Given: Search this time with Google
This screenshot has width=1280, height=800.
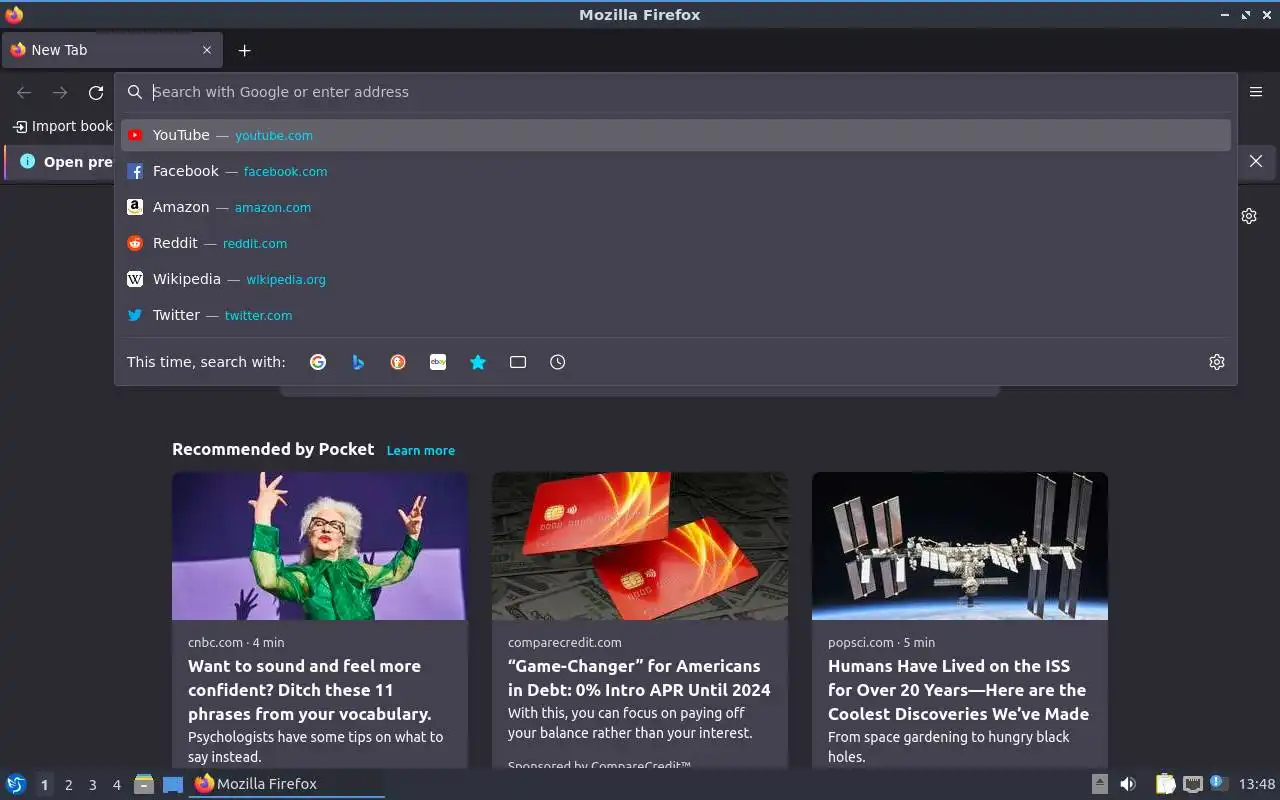Looking at the screenshot, I should coord(318,362).
